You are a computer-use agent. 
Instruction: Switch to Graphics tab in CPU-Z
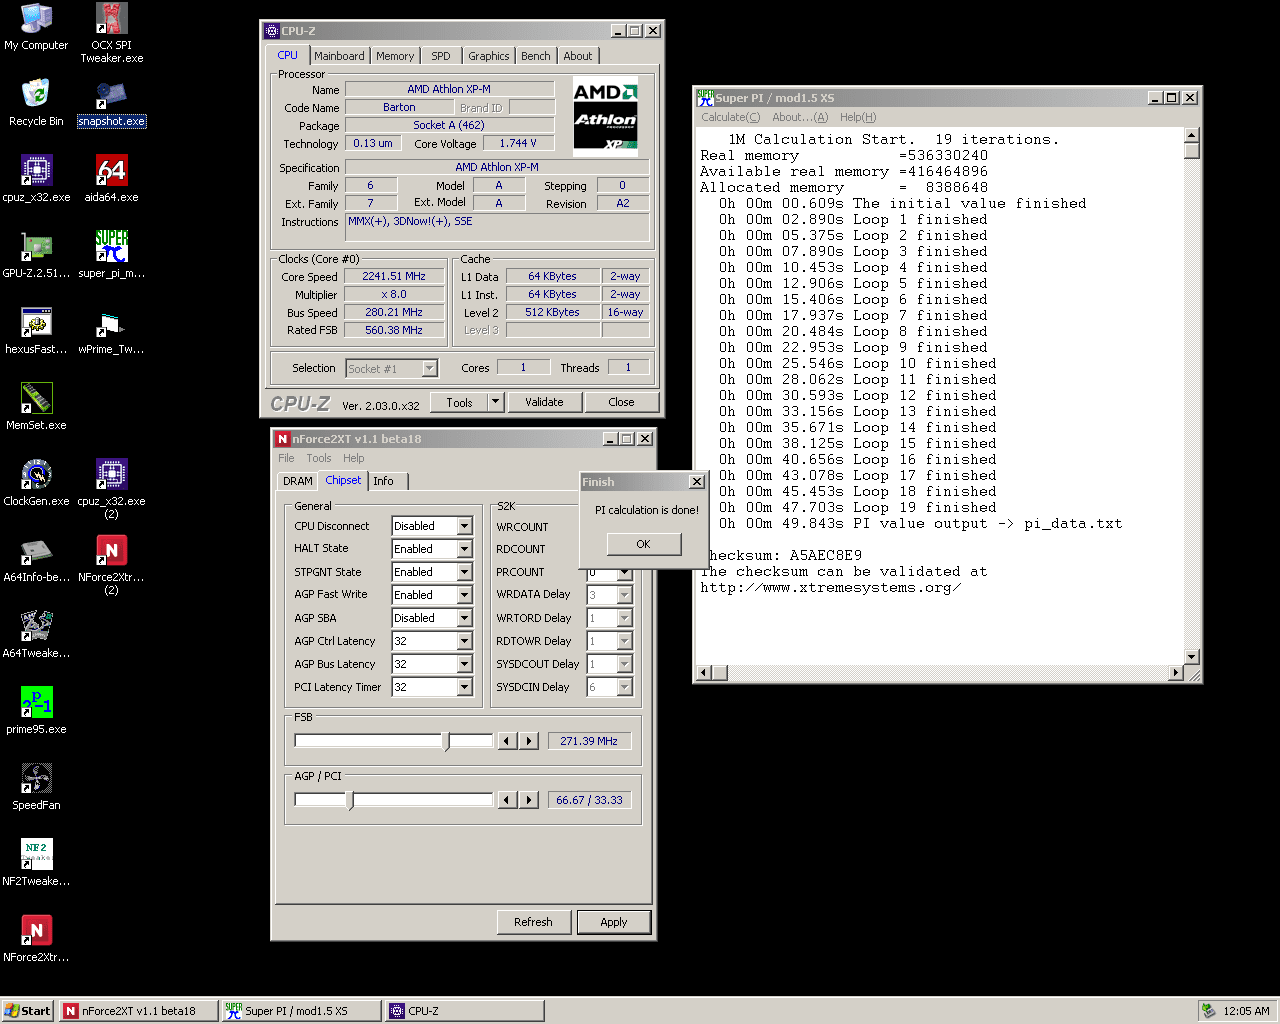click(x=488, y=56)
